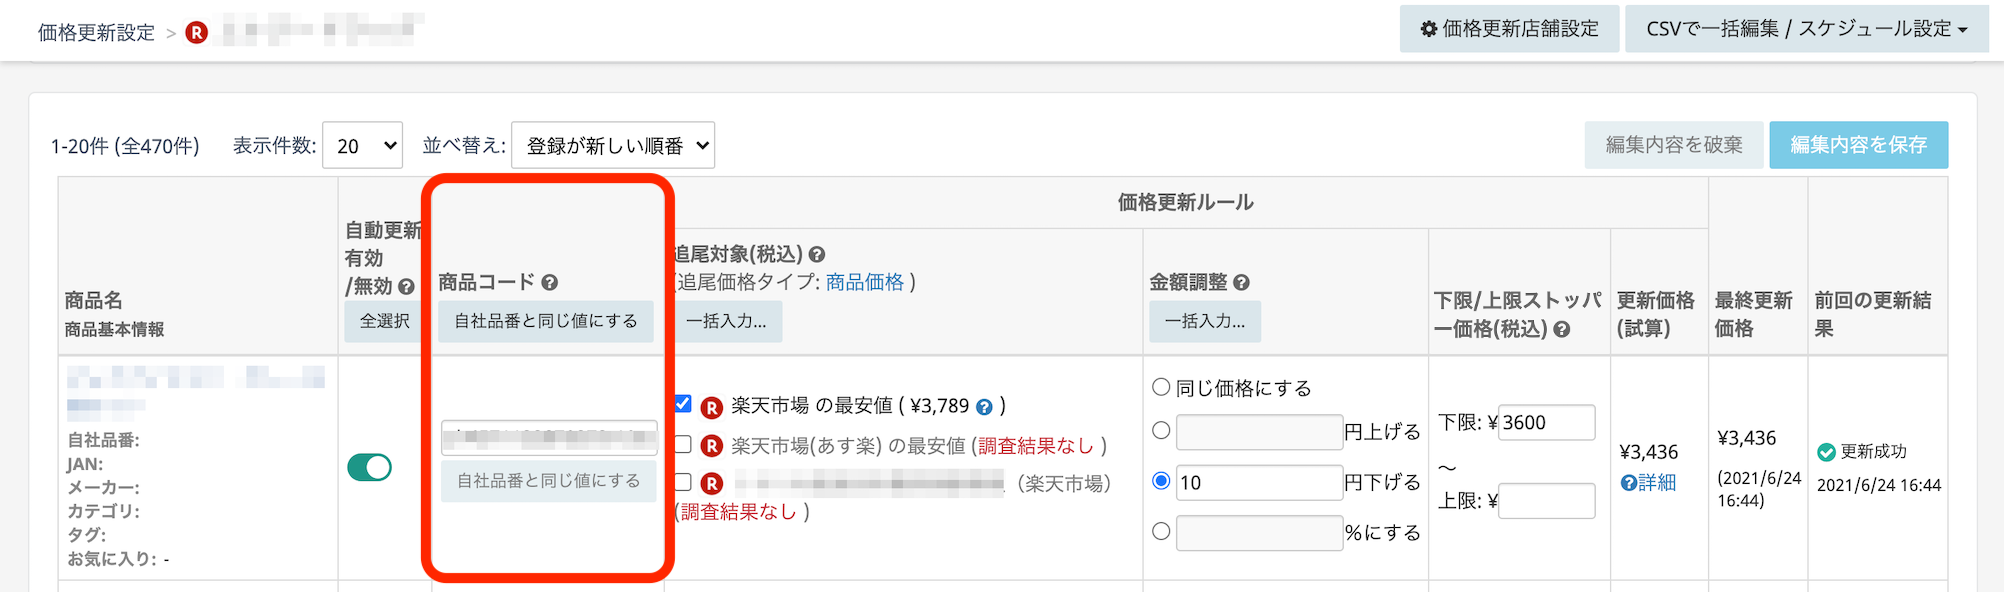This screenshot has height=592, width=2004.
Task: Click help icon next to 商品コード
Action: (x=549, y=283)
